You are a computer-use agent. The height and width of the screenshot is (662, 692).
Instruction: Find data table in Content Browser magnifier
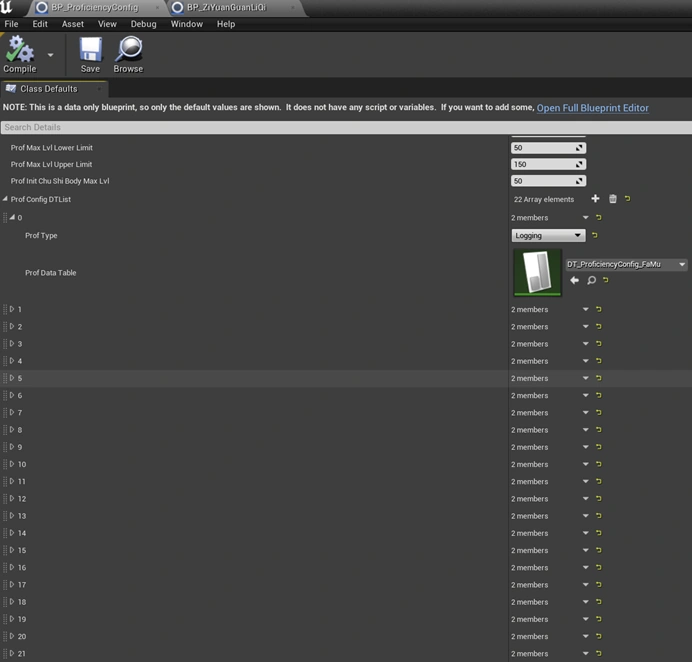[591, 280]
